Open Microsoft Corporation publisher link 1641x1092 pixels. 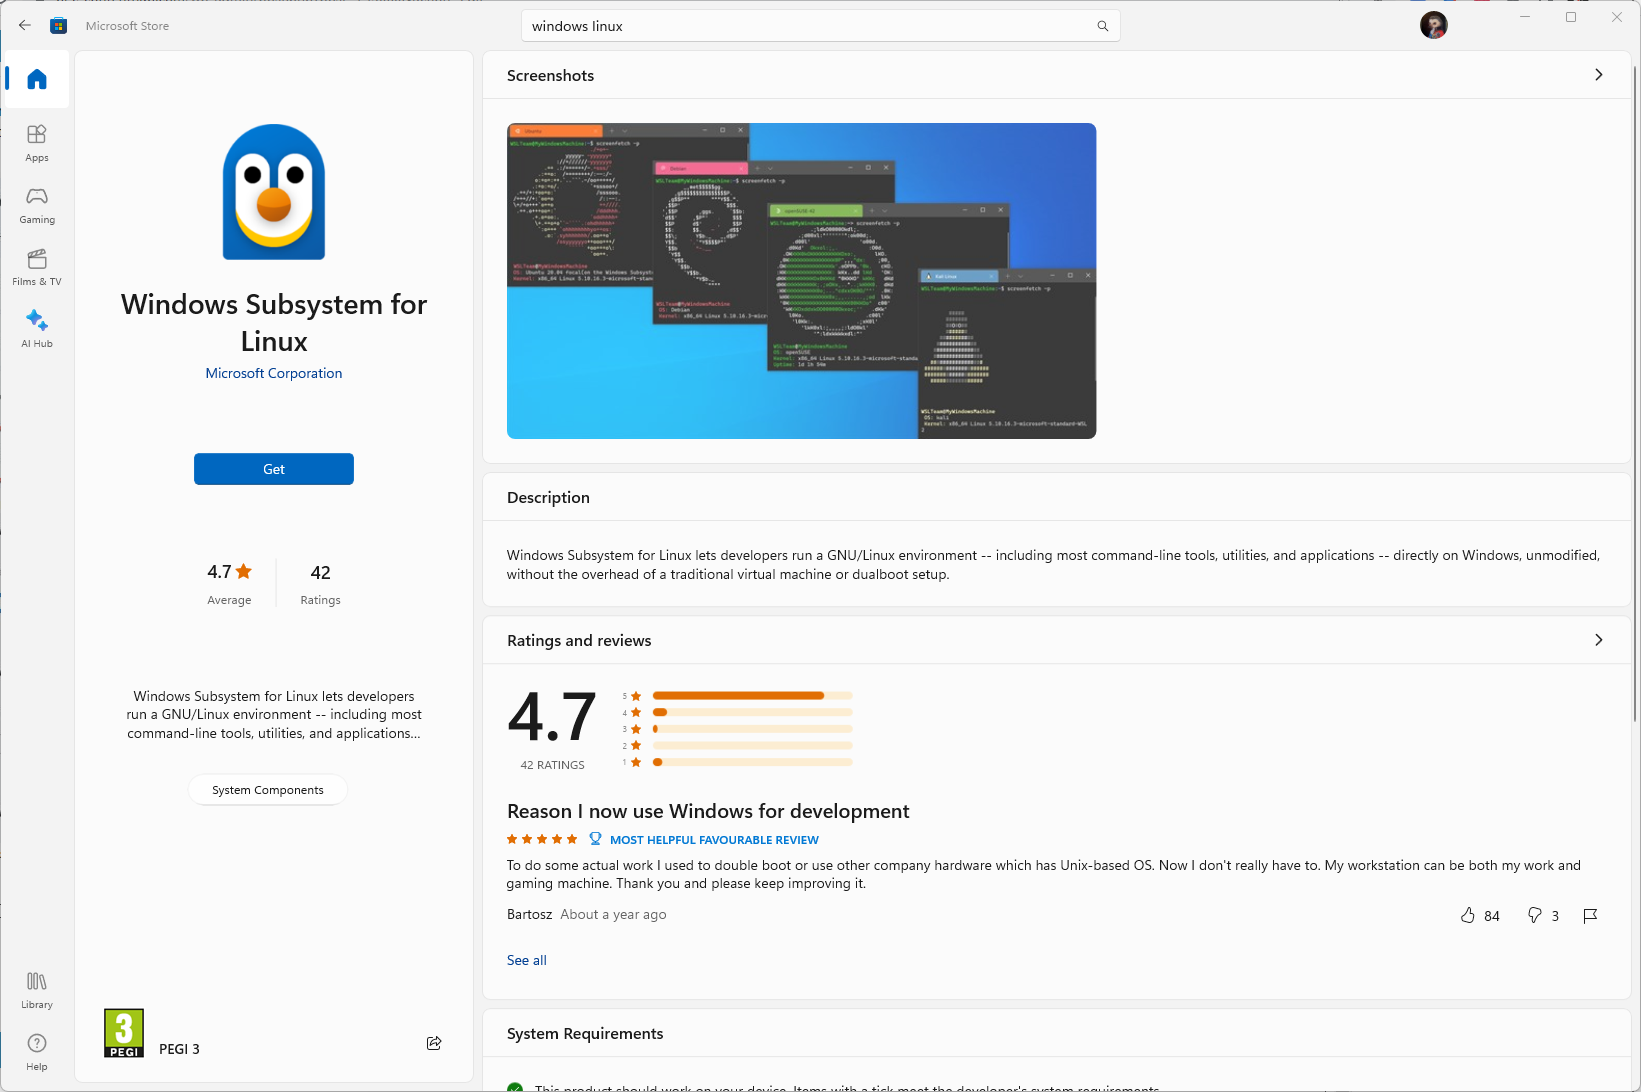click(x=274, y=373)
